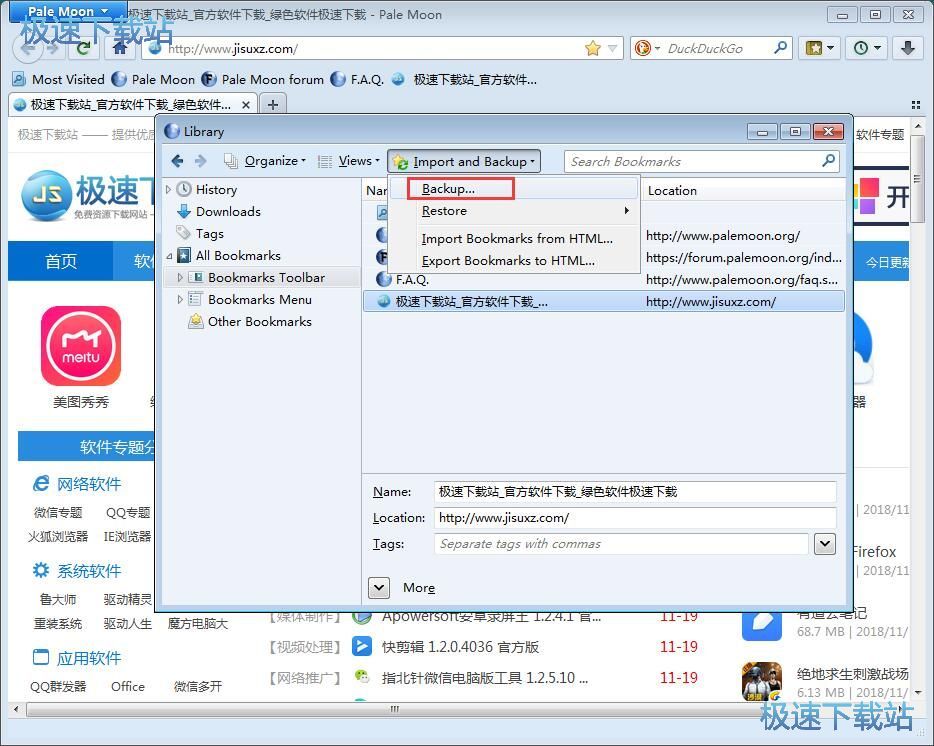Viewport: 934px width, 746px height.
Task: Open the Most Visited bookmark folder
Action: tap(58, 79)
